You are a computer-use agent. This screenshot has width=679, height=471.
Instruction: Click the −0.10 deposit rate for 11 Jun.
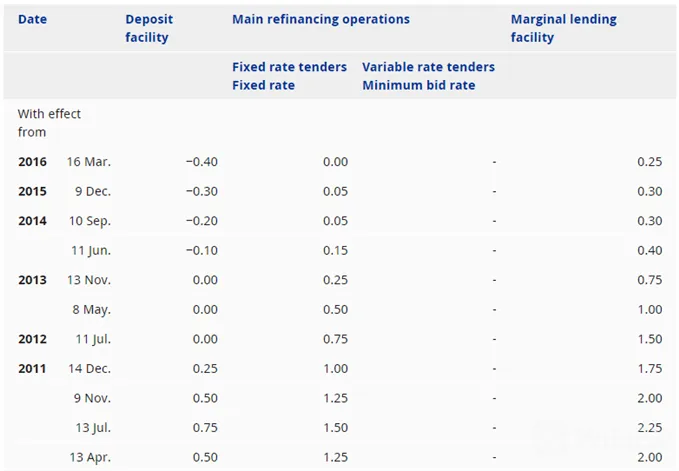click(x=202, y=251)
